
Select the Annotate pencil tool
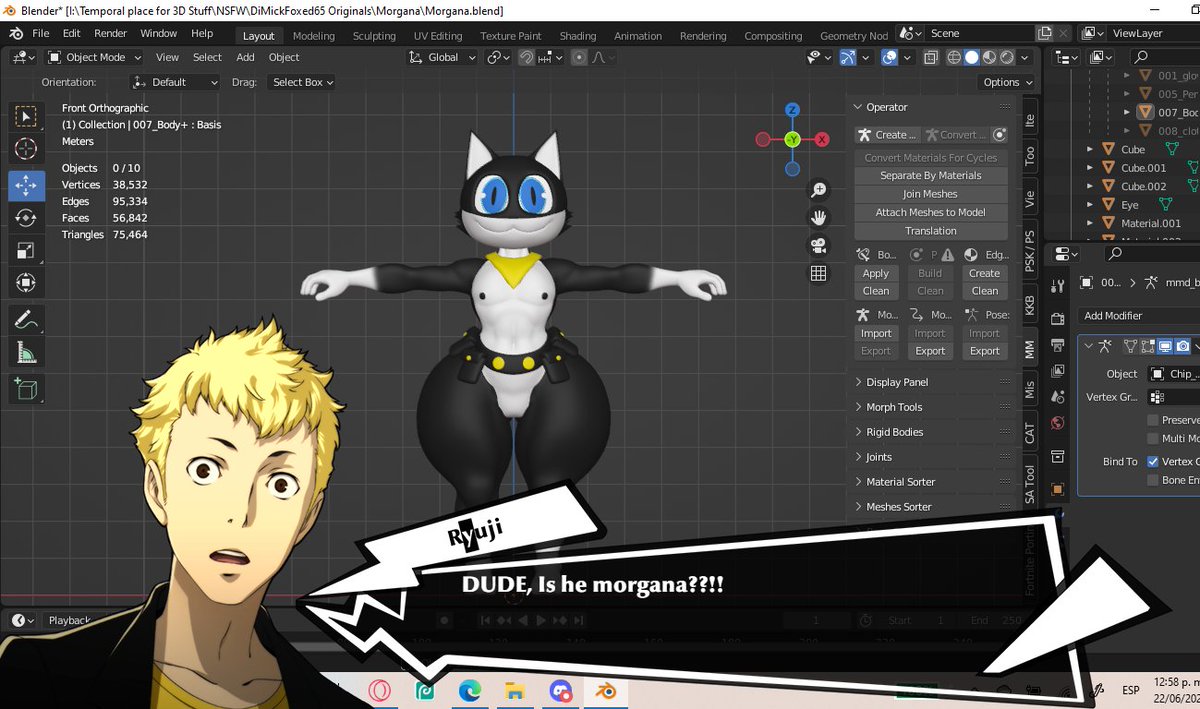[27, 320]
